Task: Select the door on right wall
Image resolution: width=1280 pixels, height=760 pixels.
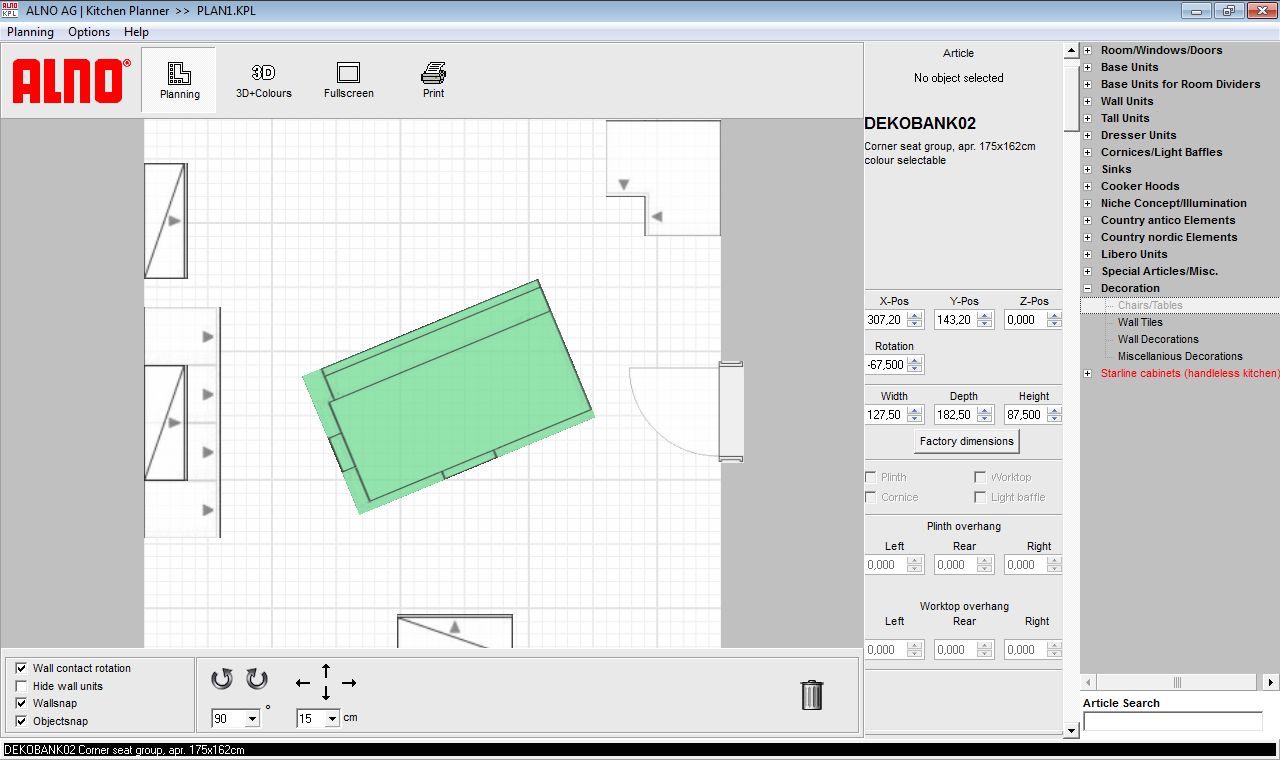Action: [687, 412]
